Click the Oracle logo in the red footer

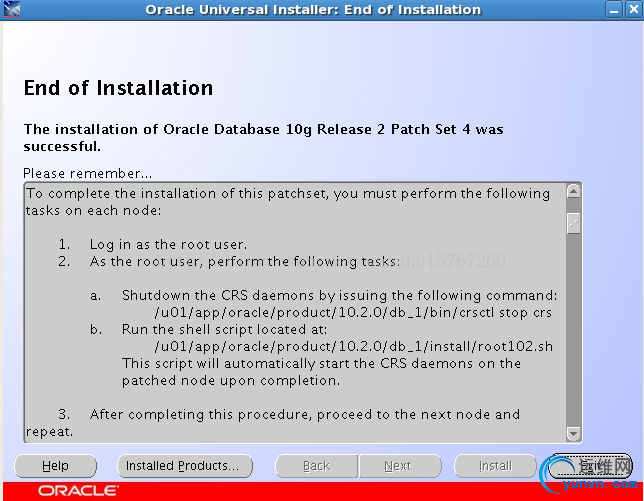78,491
